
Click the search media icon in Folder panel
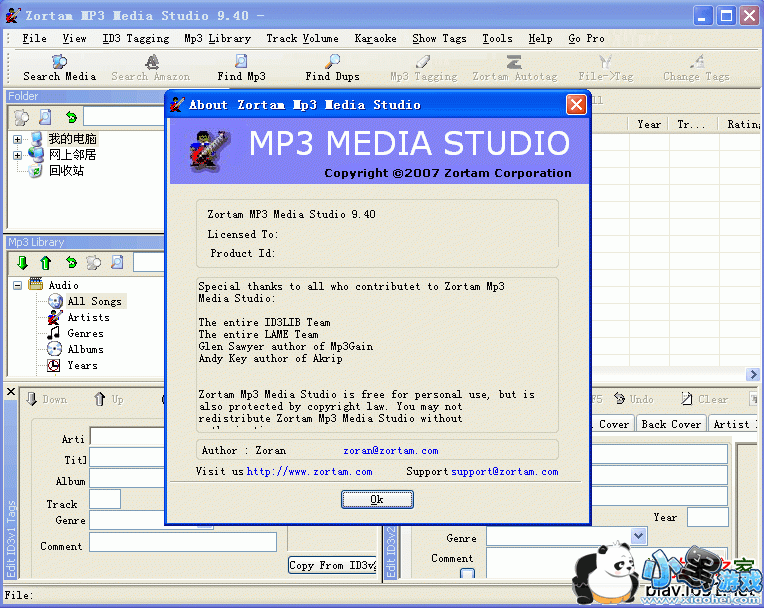pos(21,117)
